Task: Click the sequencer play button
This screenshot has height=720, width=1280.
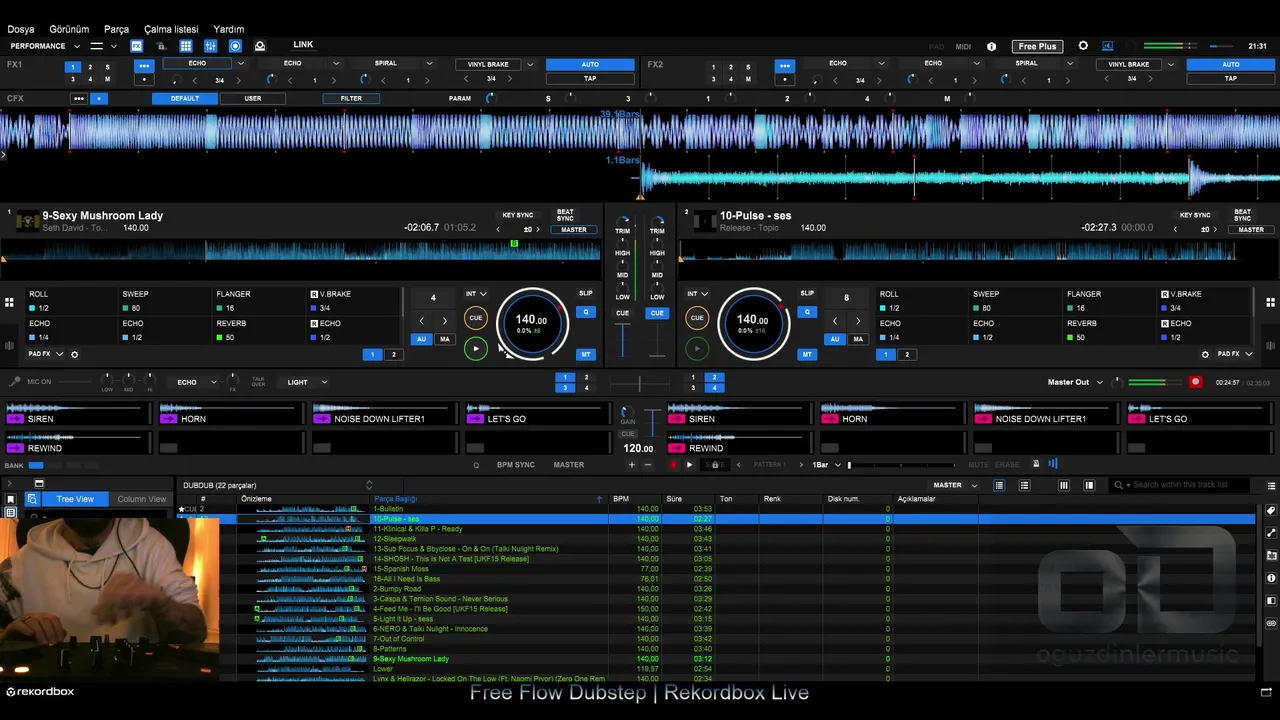Action: coord(689,465)
